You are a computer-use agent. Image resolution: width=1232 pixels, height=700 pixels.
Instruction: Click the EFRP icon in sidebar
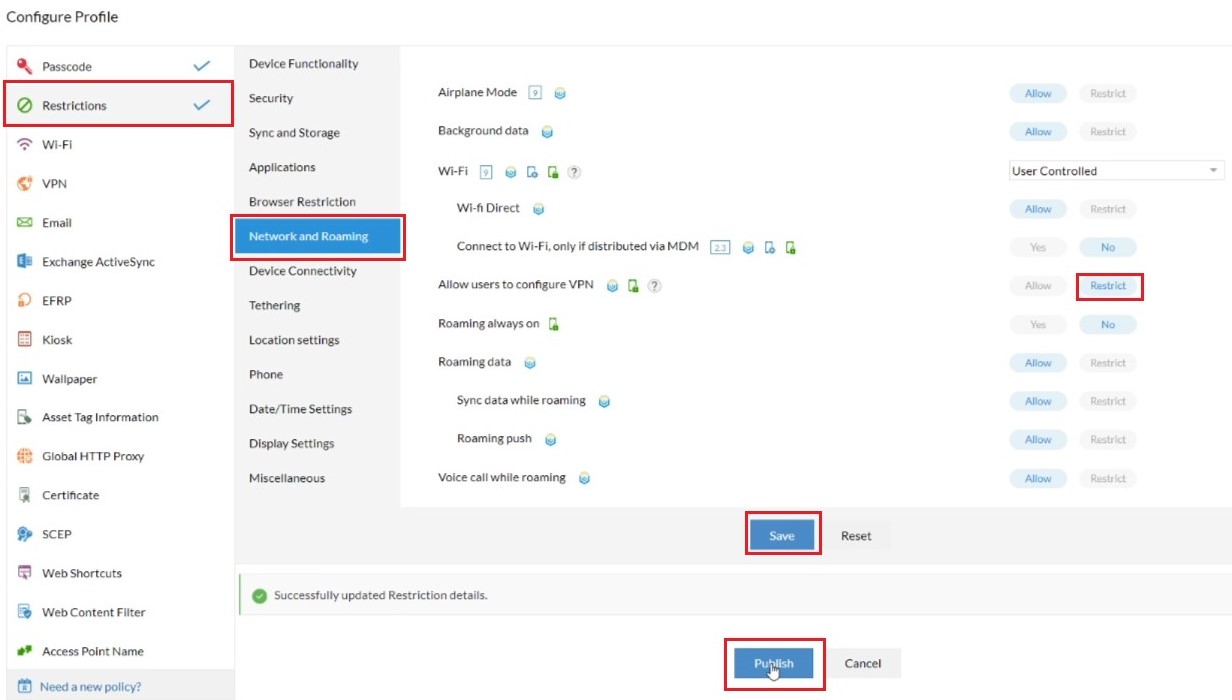25,301
